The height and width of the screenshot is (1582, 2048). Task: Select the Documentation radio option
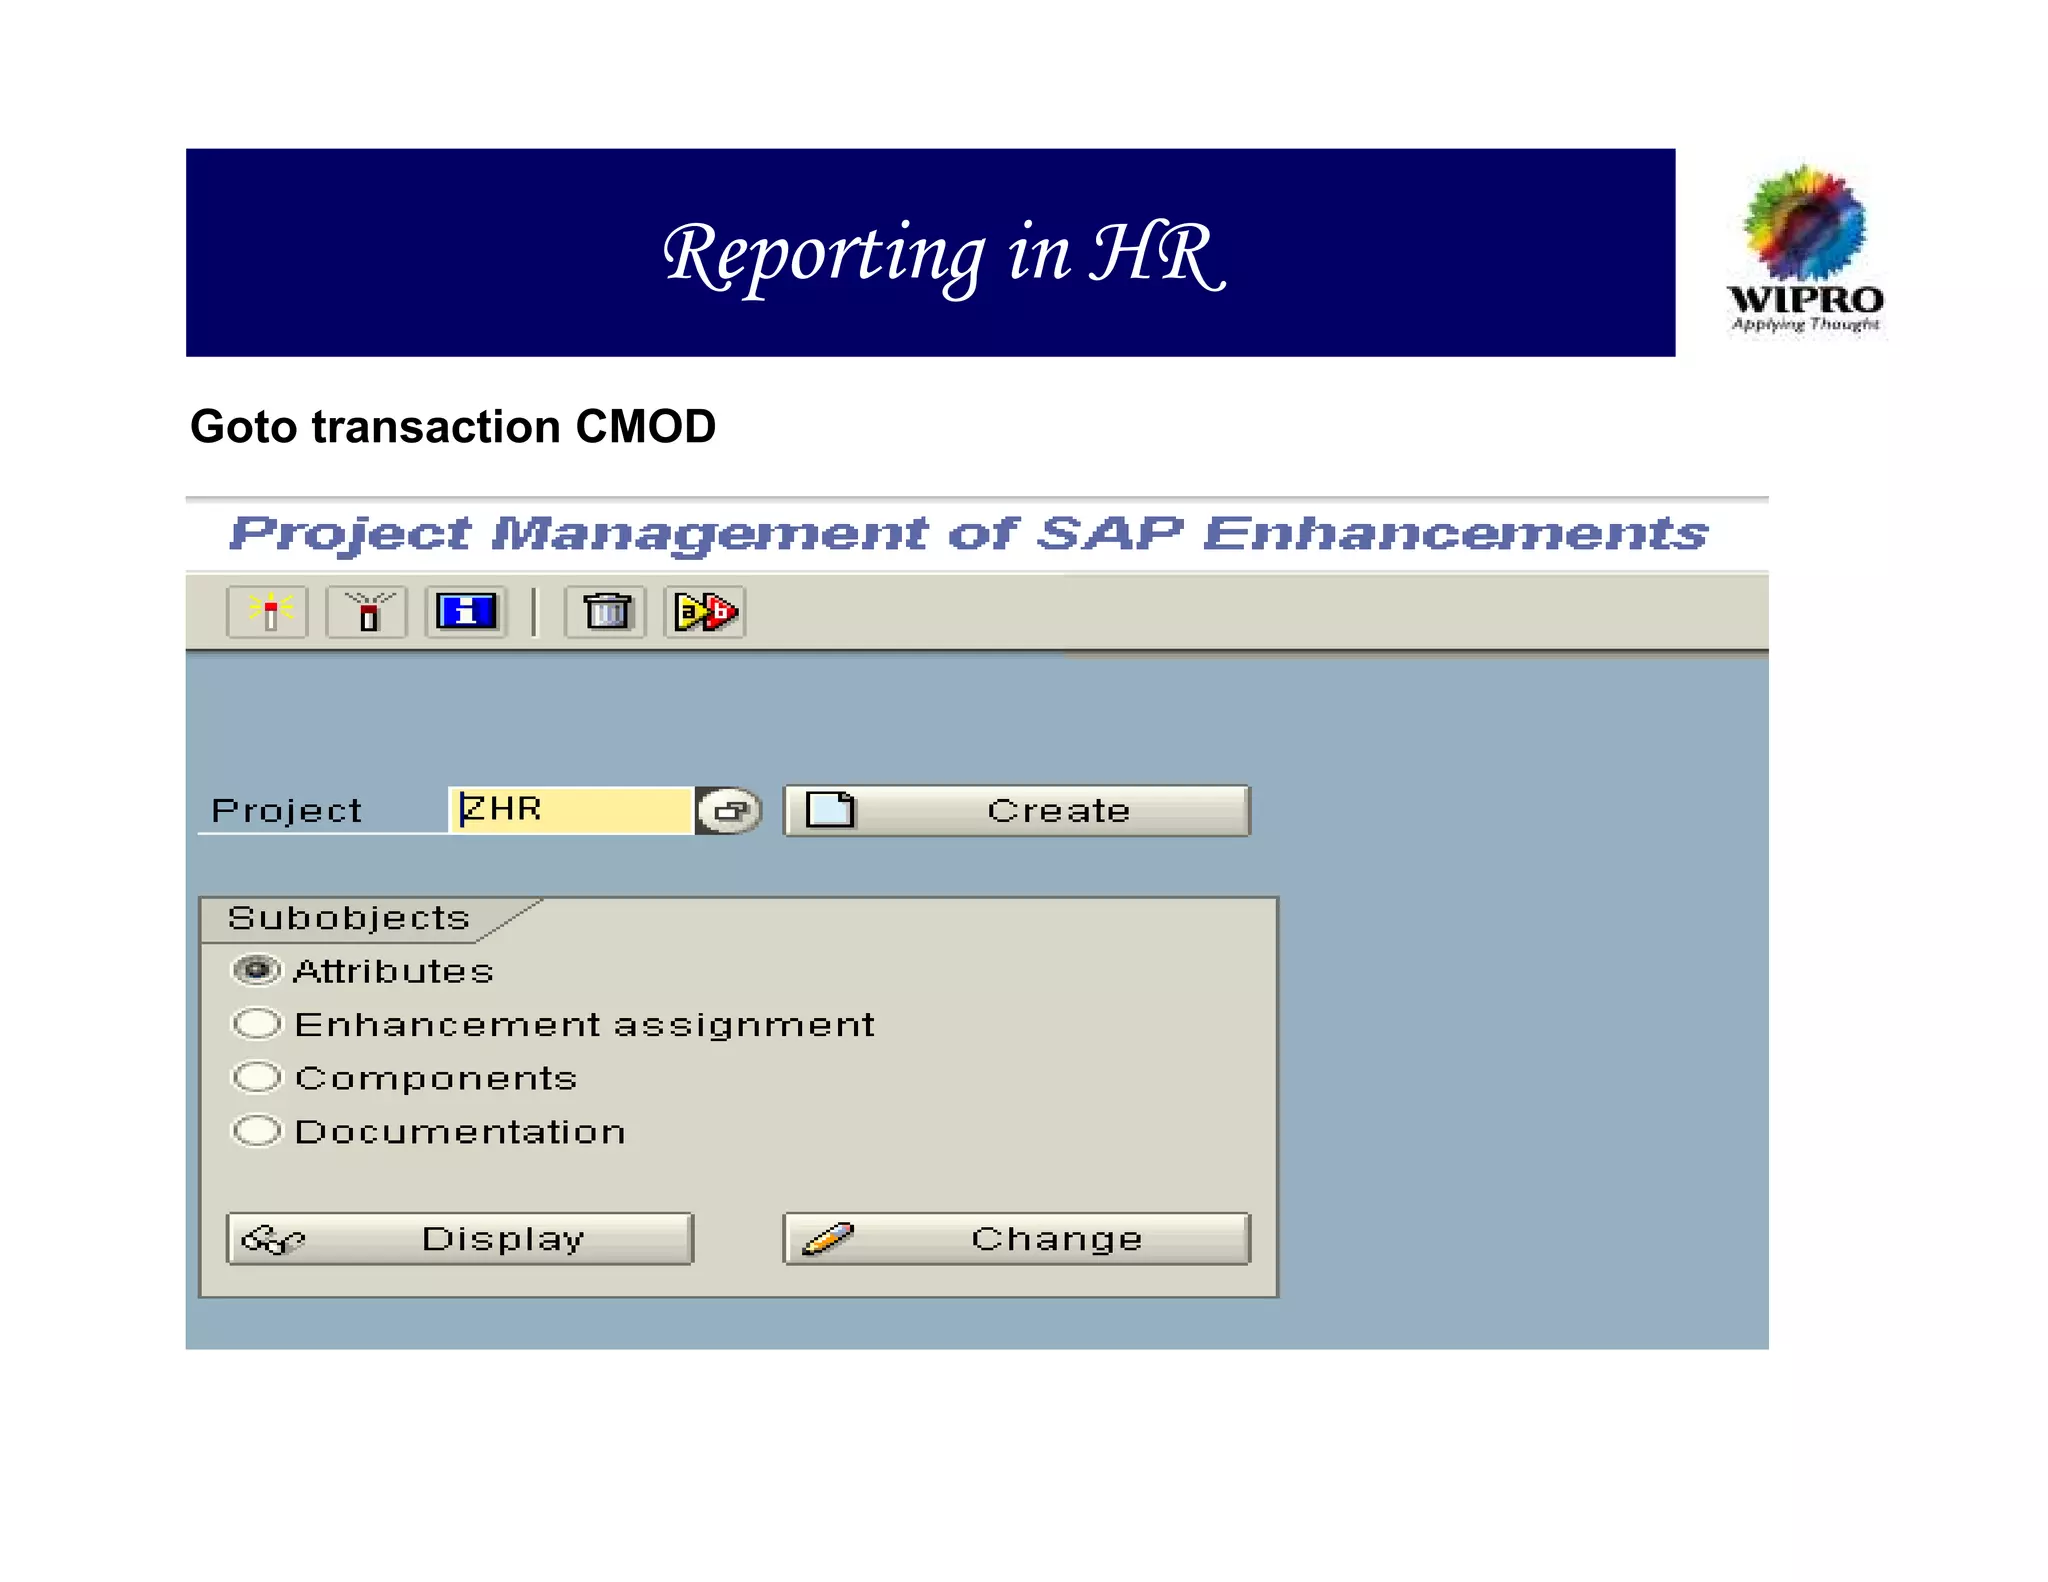coord(257,1130)
